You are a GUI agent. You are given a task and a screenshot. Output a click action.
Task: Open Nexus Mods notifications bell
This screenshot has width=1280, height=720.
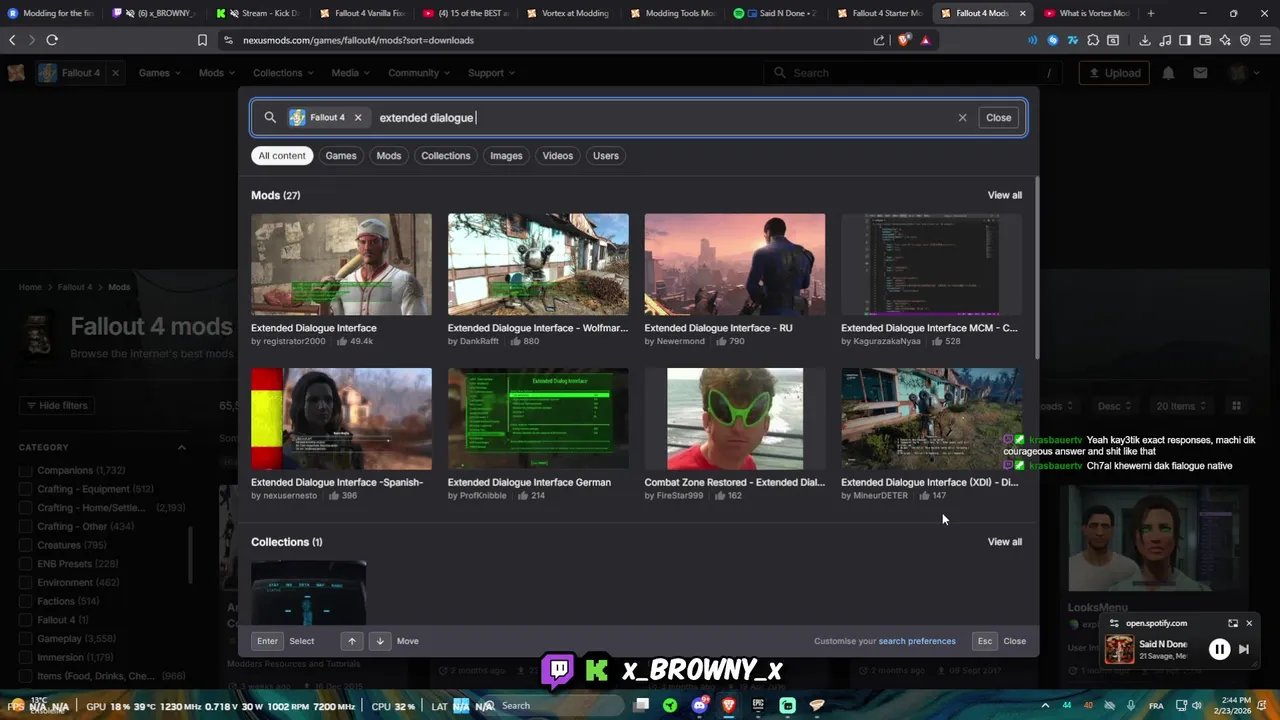tap(1168, 73)
